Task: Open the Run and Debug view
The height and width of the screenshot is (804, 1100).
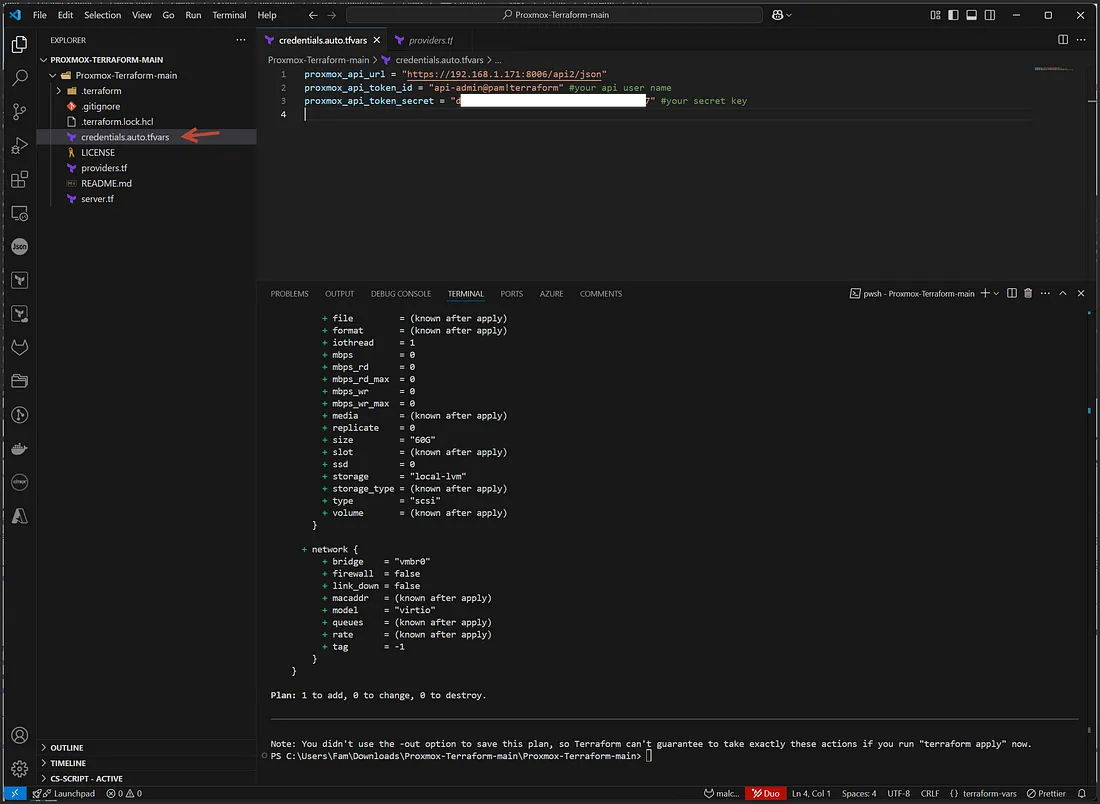Action: click(20, 145)
